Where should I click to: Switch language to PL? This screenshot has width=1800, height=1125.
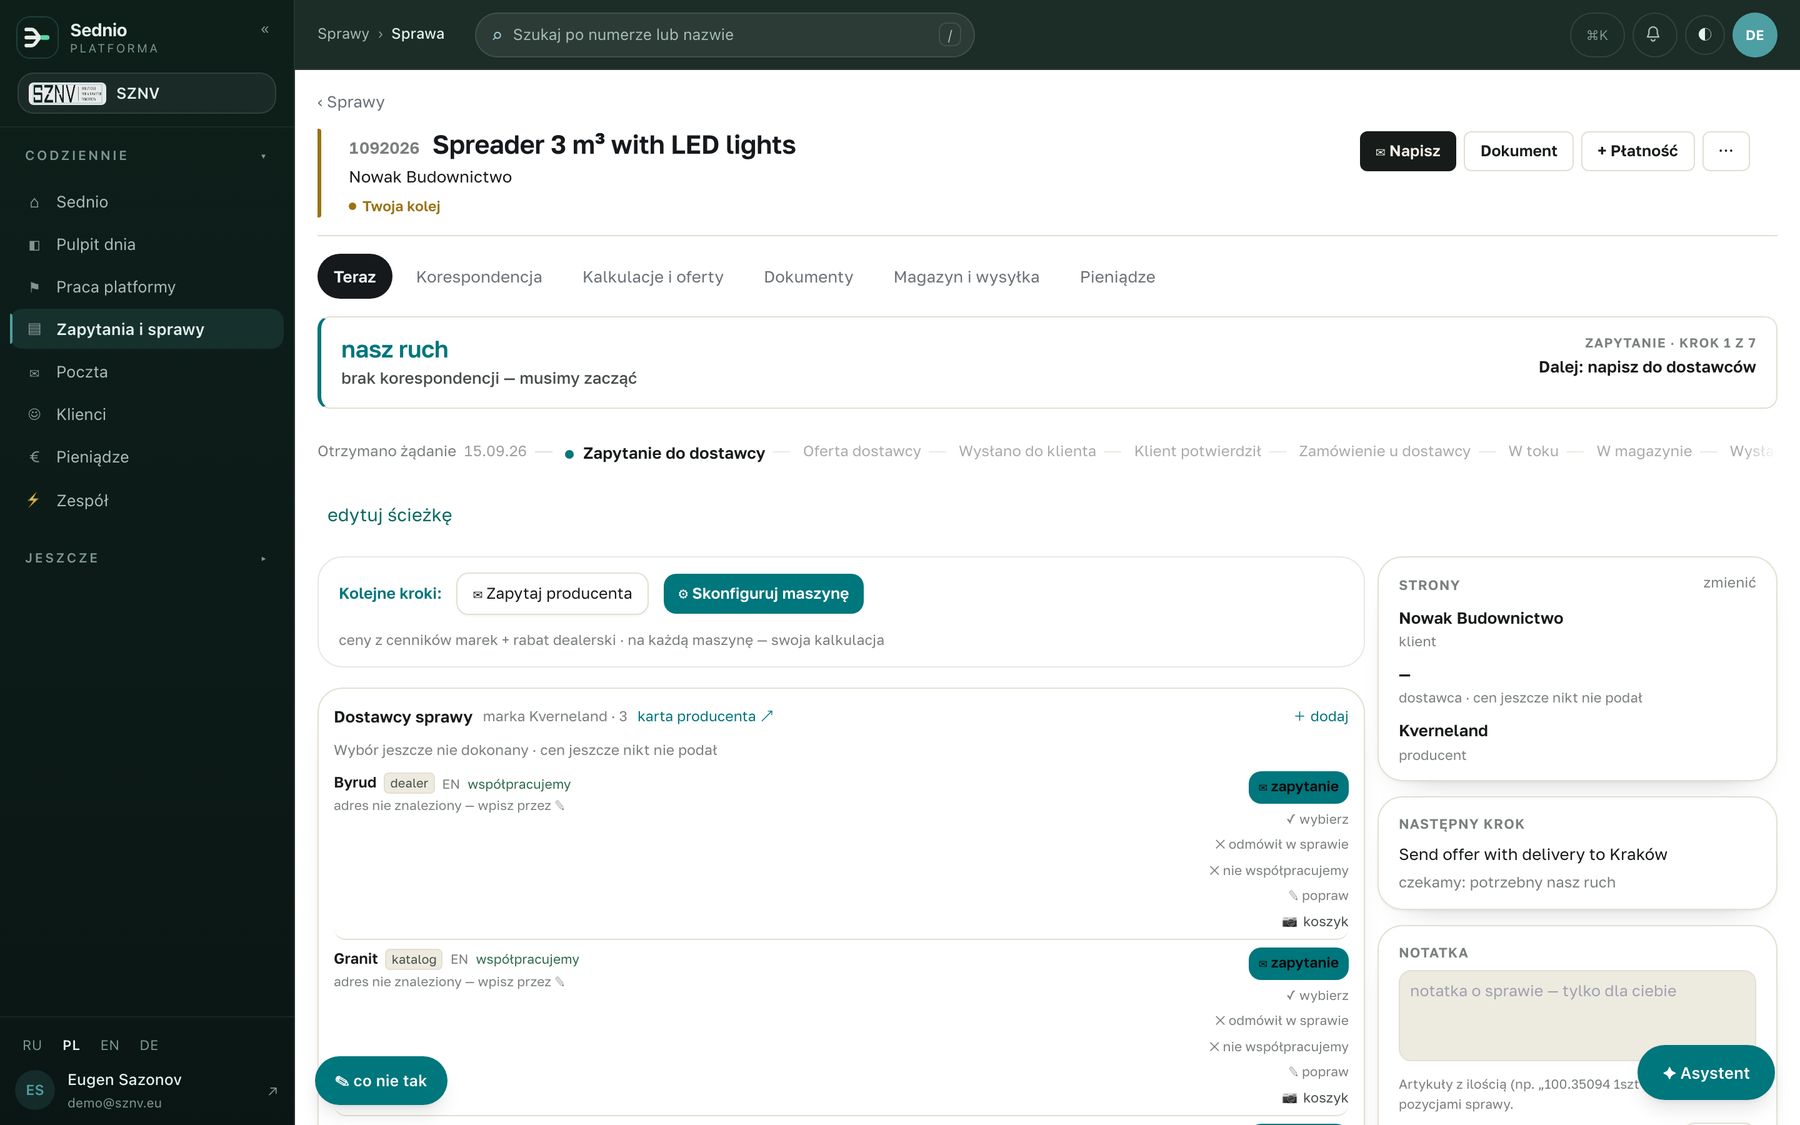coord(71,1045)
